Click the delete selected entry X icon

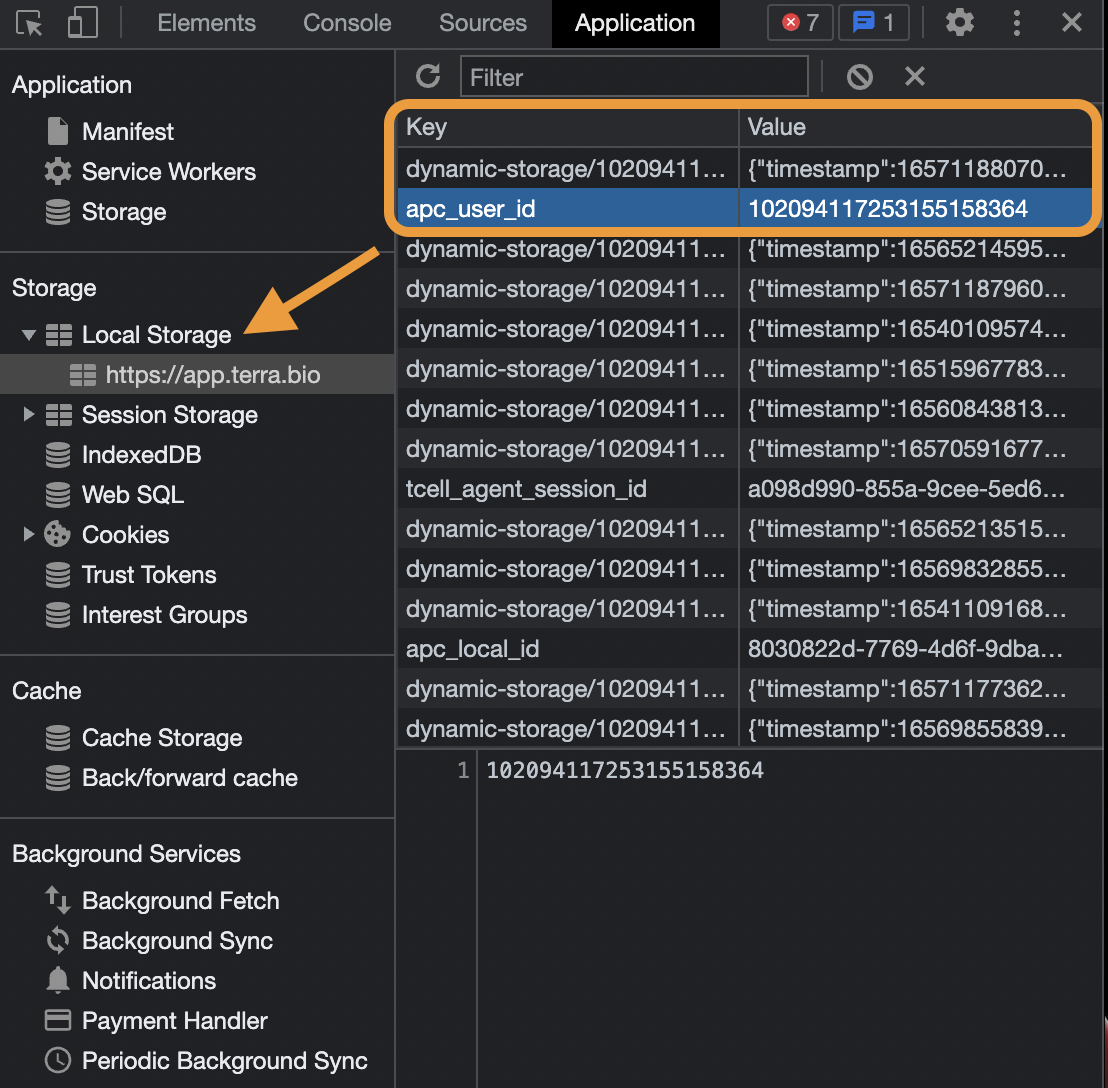(914, 76)
